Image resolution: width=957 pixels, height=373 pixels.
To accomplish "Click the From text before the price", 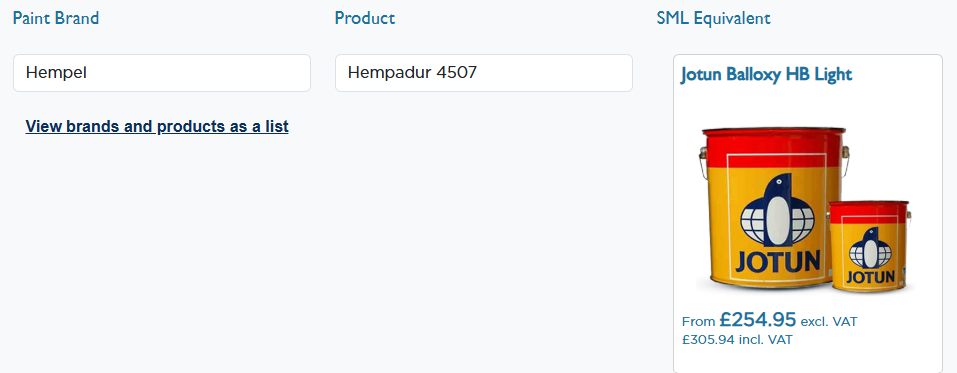I will point(698,321).
